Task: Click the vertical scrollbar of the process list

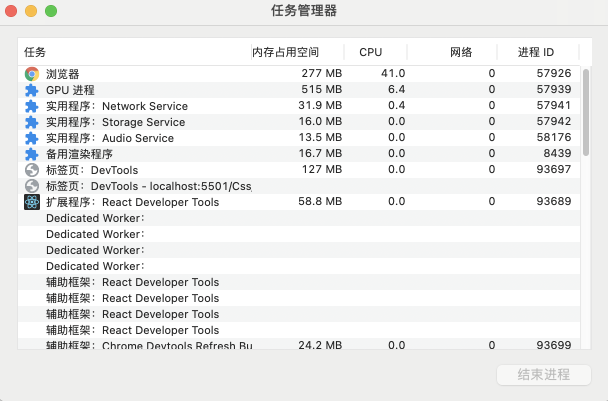Action: point(586,112)
